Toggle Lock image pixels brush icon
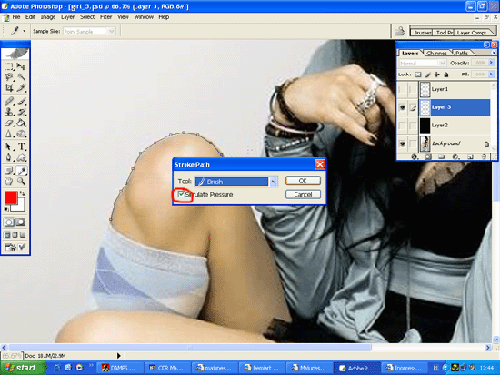 click(x=428, y=74)
